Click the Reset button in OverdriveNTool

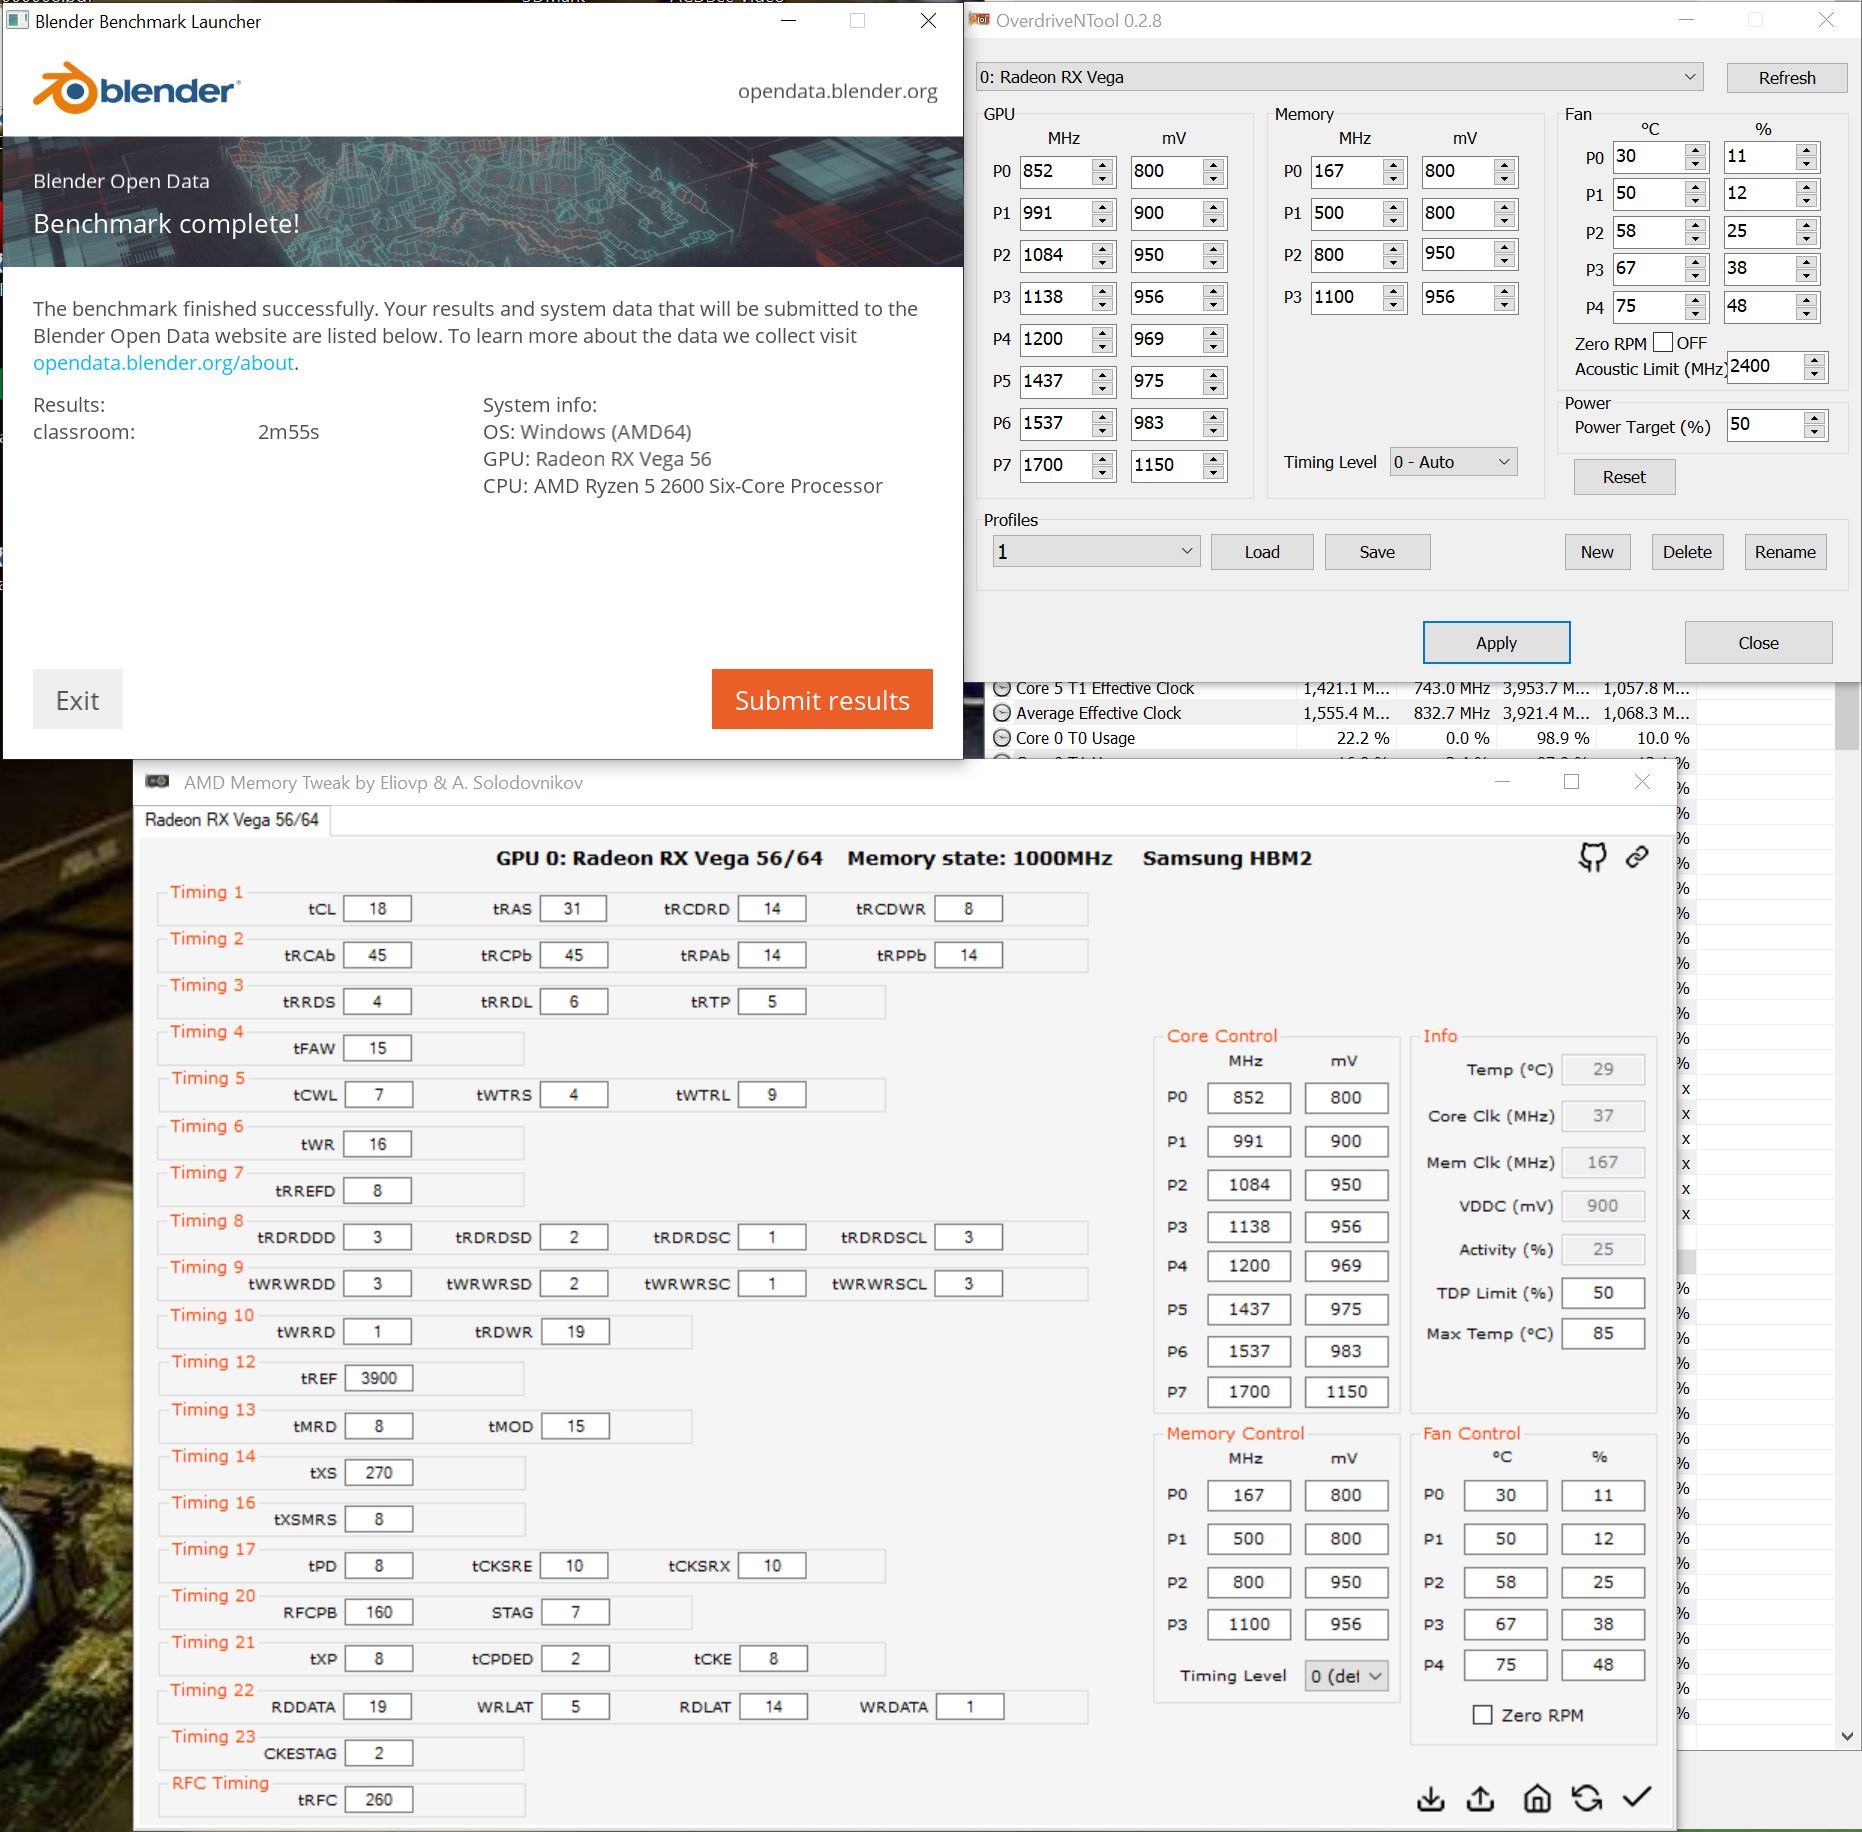pos(1624,477)
